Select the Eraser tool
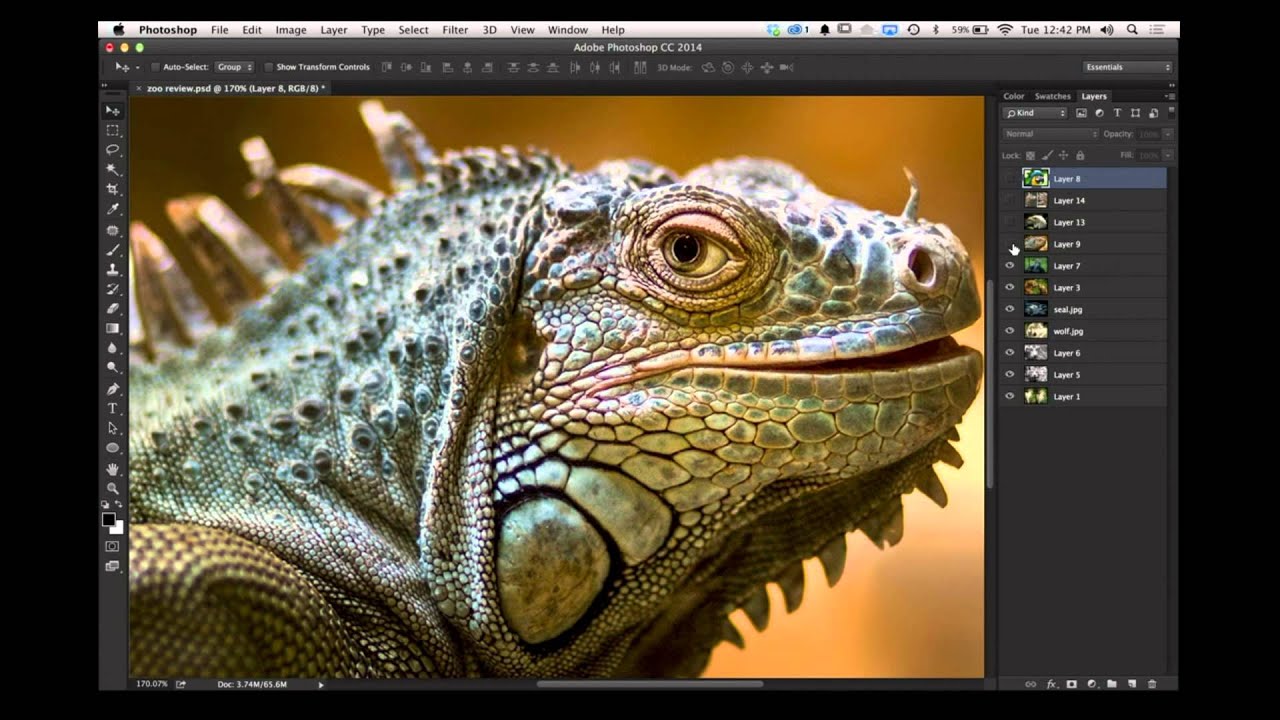 pos(112,309)
